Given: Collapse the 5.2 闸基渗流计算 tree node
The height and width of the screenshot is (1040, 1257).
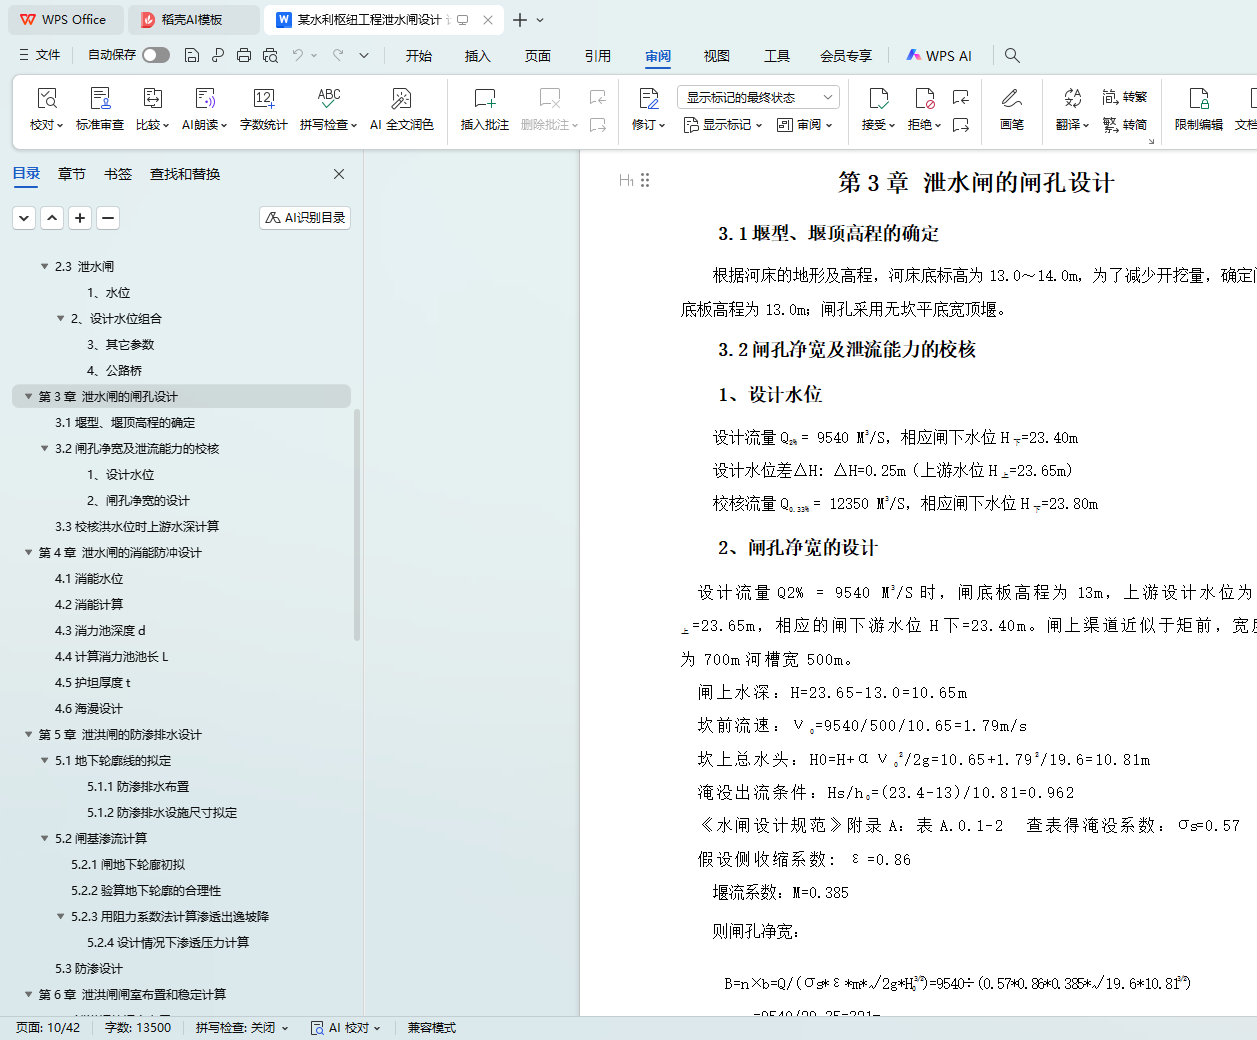Looking at the screenshot, I should pyautogui.click(x=44, y=838).
